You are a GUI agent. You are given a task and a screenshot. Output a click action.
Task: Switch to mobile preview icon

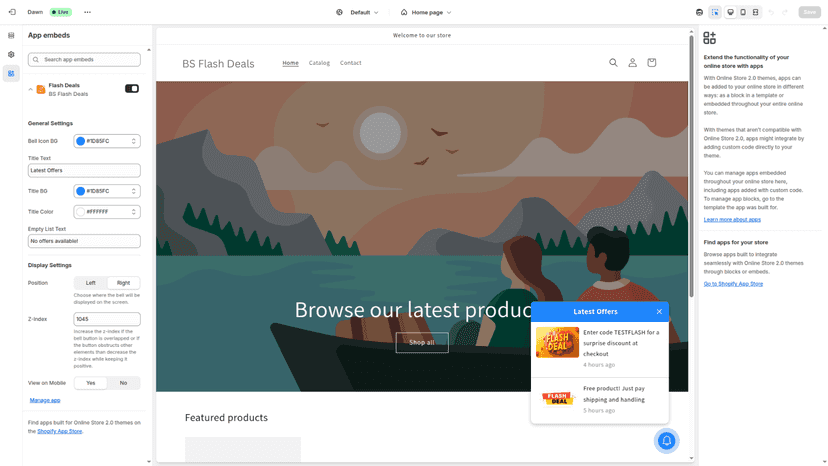pyautogui.click(x=743, y=12)
